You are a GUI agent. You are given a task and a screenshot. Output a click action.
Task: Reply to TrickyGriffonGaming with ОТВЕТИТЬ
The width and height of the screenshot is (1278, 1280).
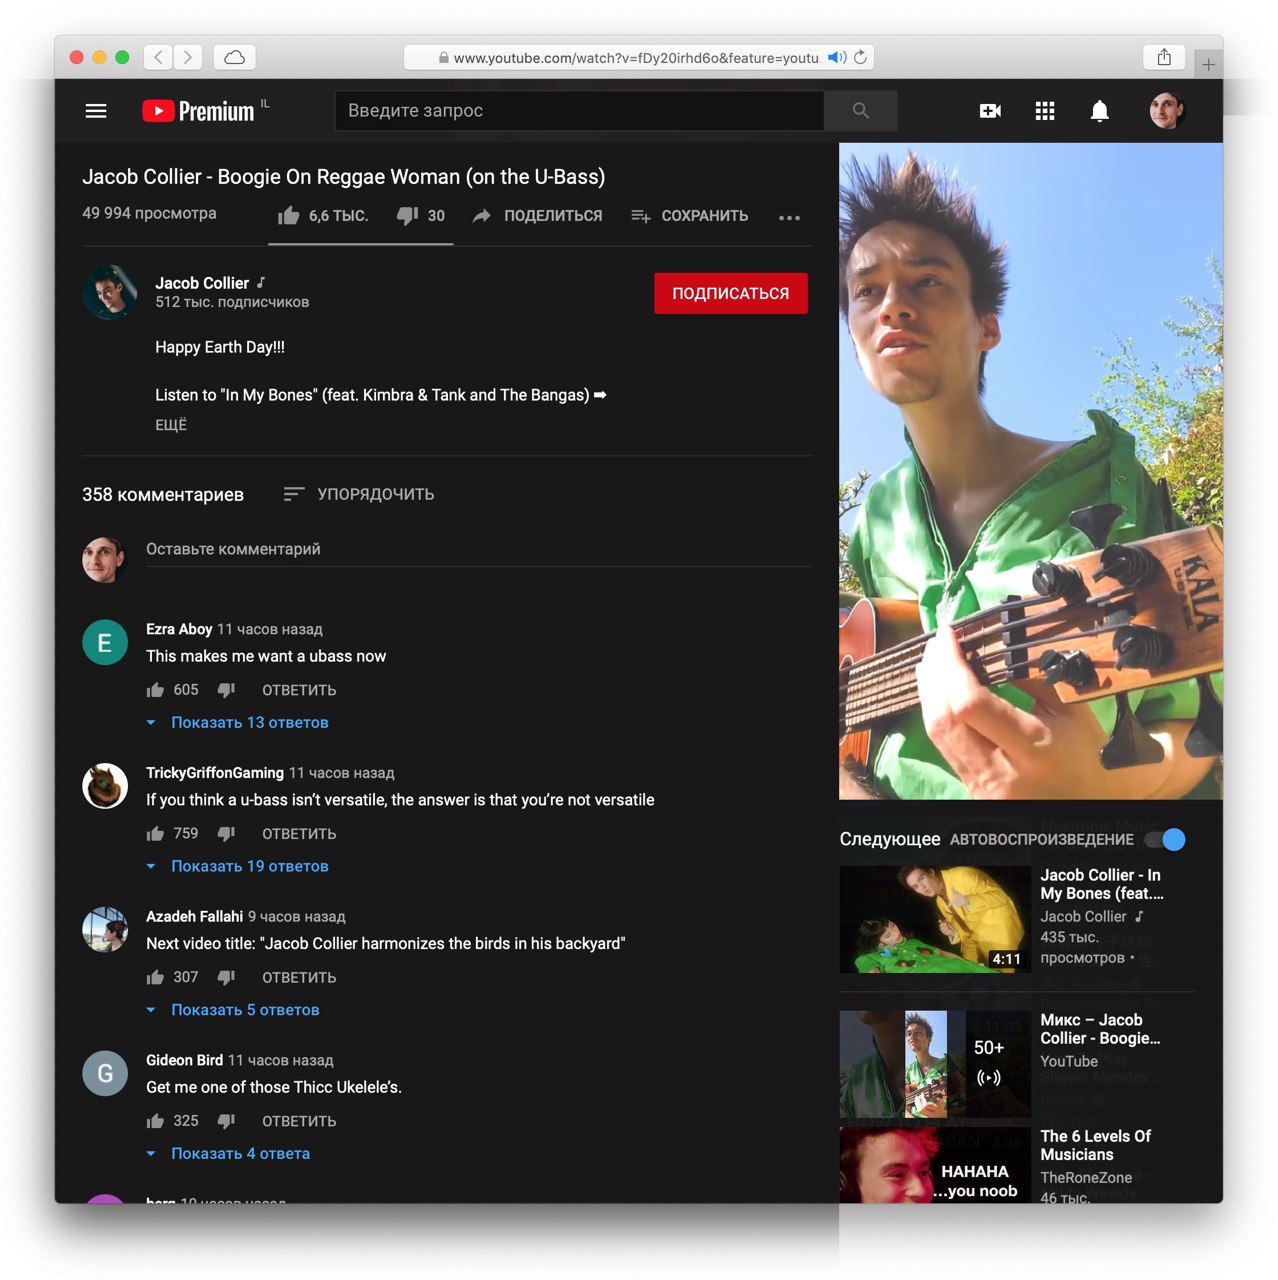coord(299,834)
